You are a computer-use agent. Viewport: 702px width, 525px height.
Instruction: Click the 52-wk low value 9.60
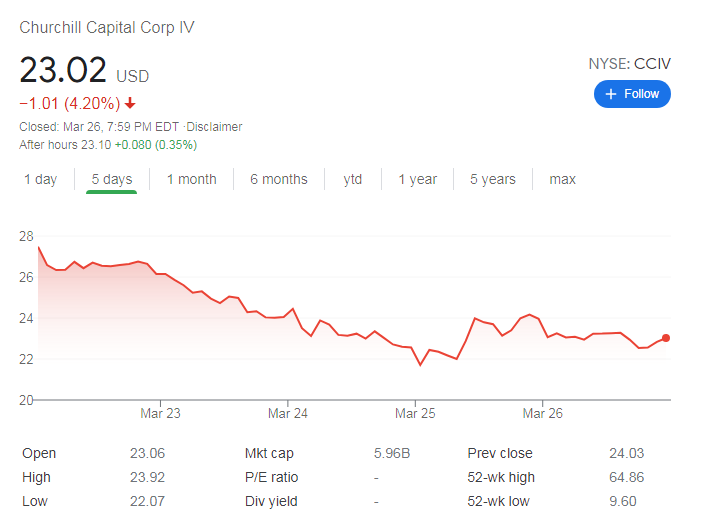coord(623,501)
